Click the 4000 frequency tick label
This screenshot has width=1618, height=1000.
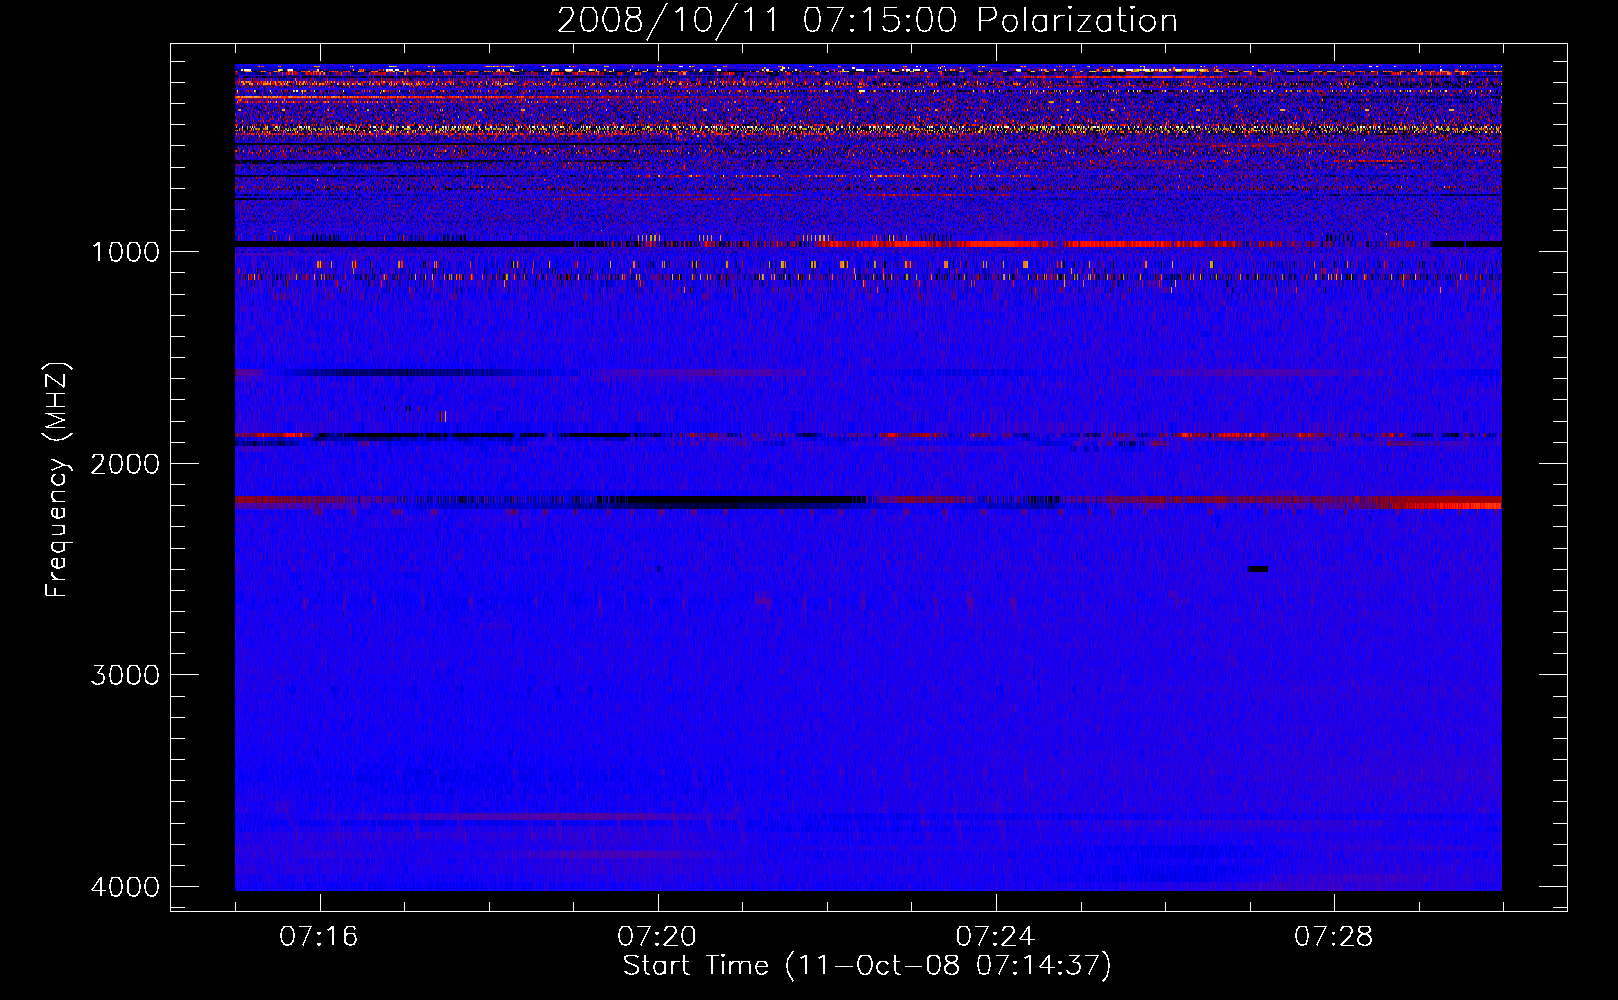[x=125, y=887]
